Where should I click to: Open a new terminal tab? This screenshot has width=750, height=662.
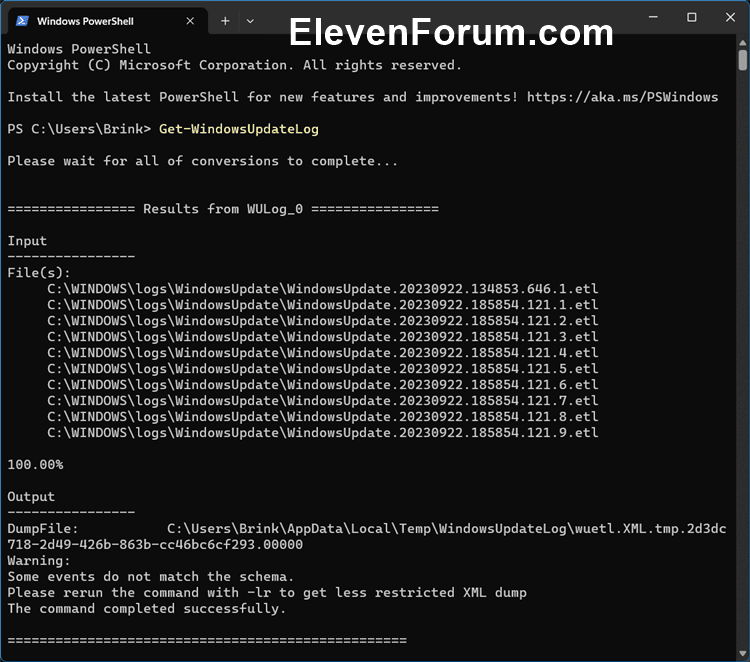(x=225, y=21)
